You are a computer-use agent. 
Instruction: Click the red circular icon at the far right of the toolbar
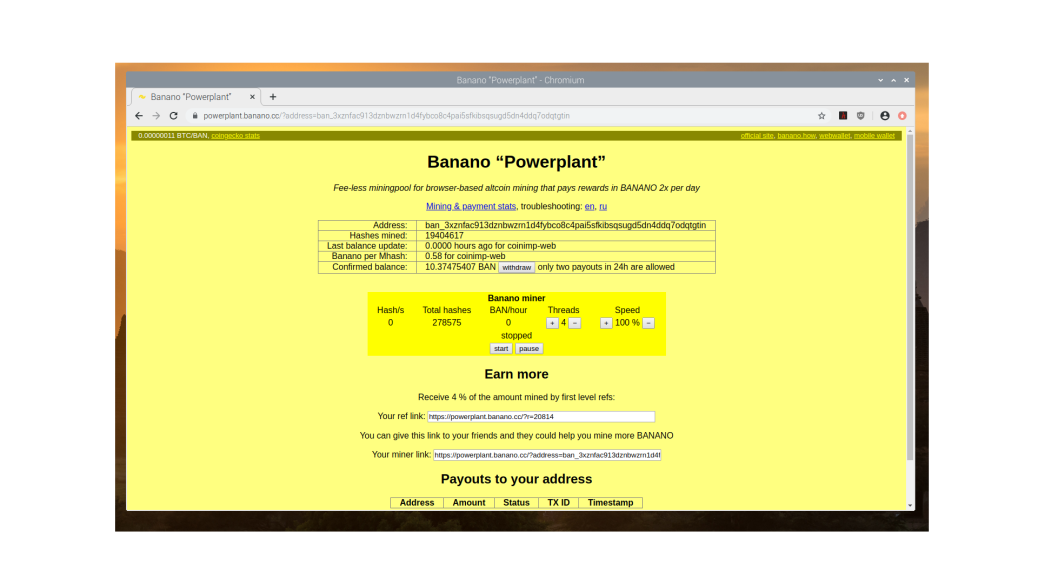pyautogui.click(x=902, y=116)
